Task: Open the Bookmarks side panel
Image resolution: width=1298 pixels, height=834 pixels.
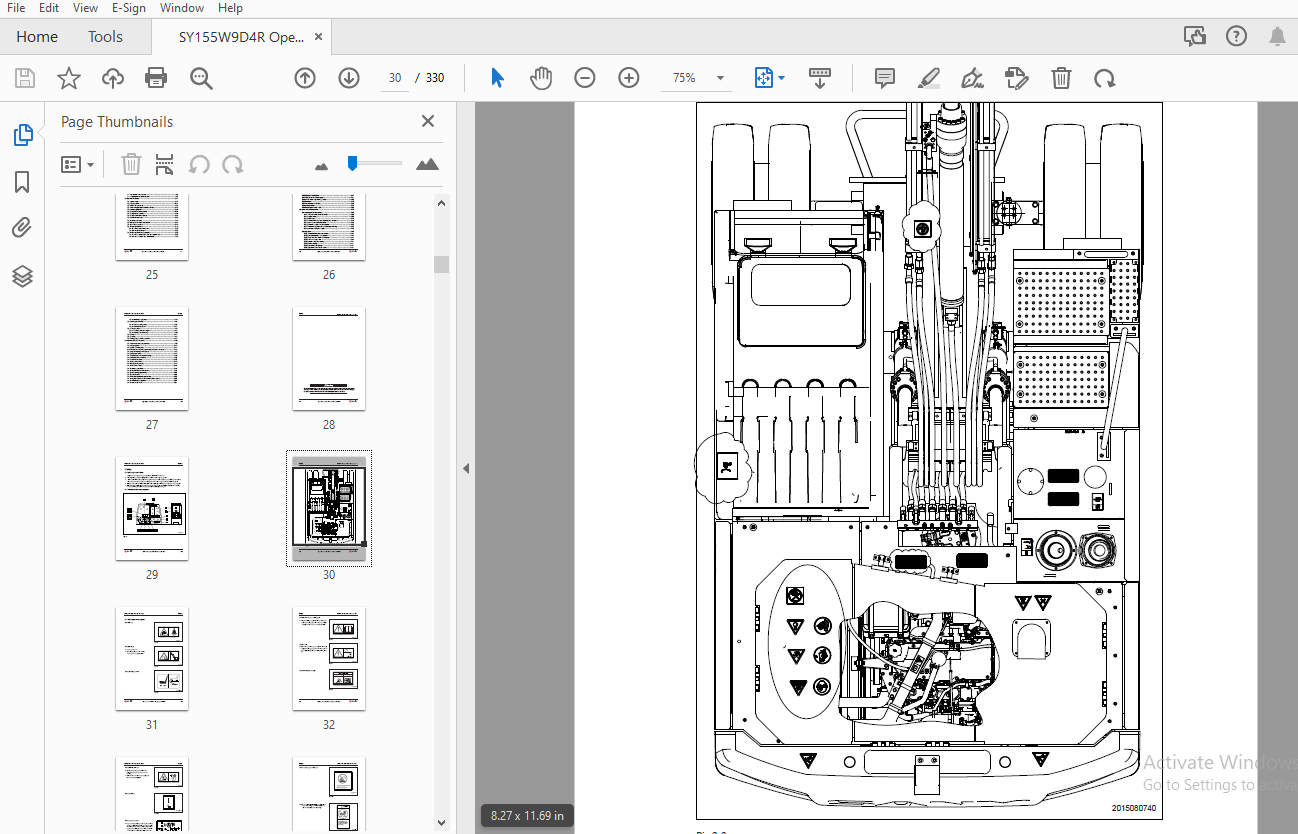Action: (x=22, y=182)
